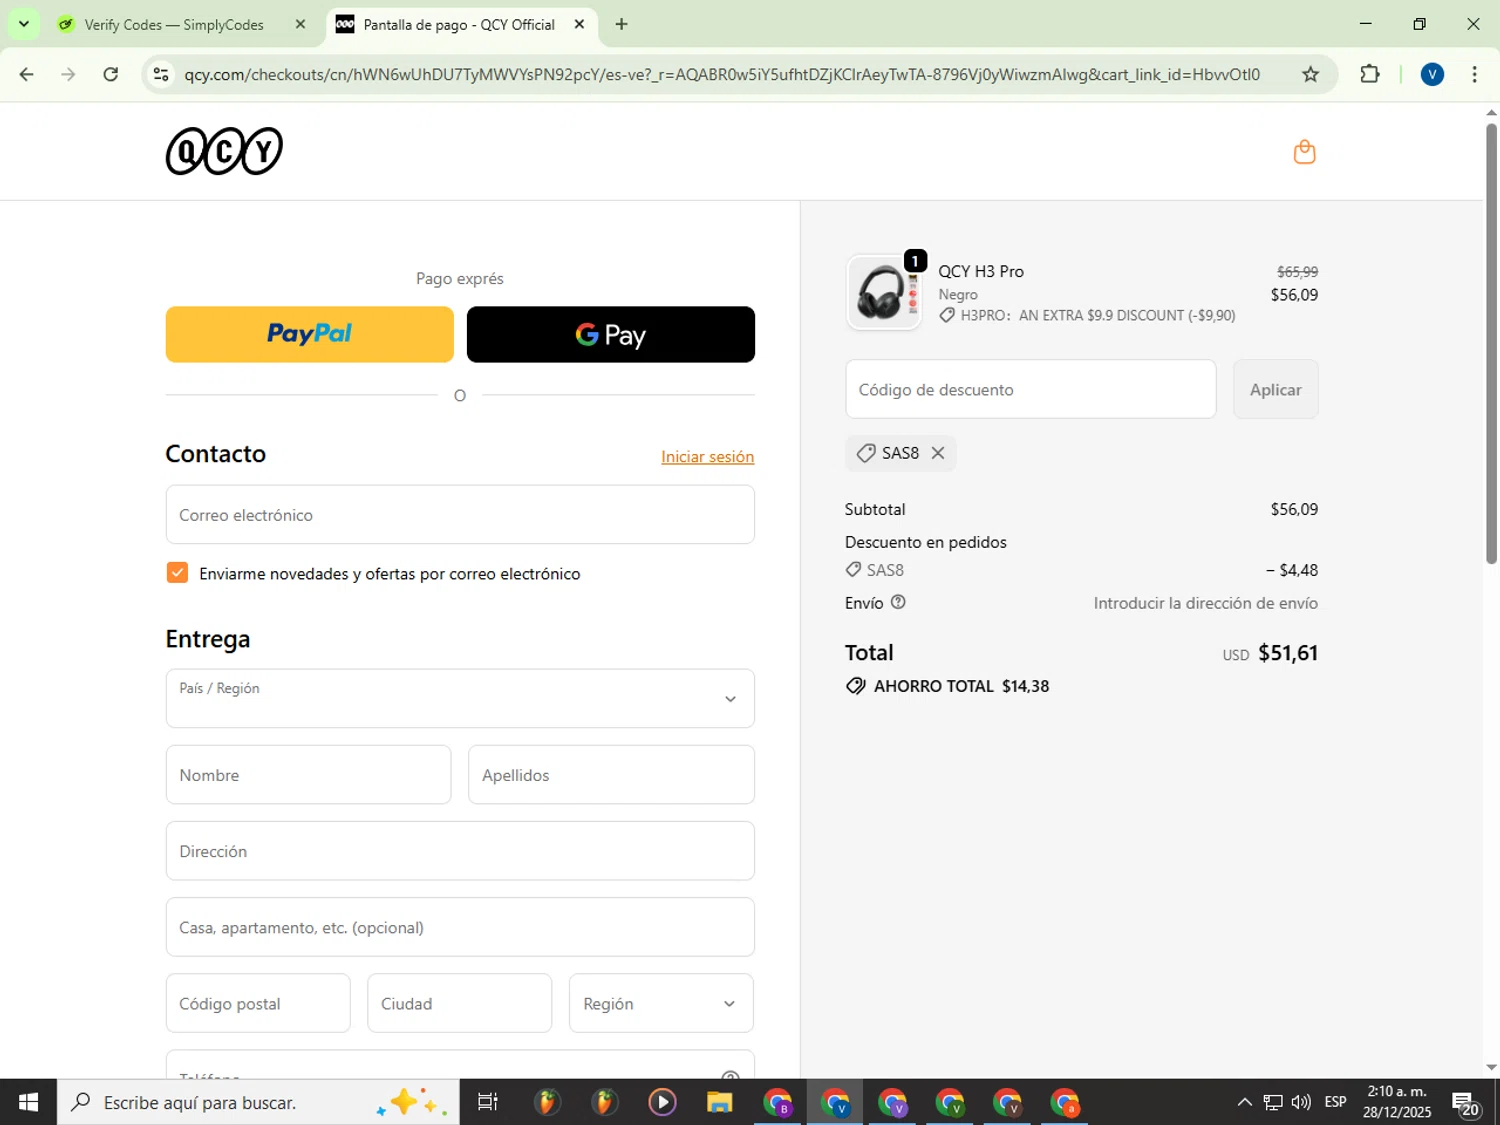Screen dimensions: 1500x1125
Task: Open Task View on the taskbar
Action: 487,1102
